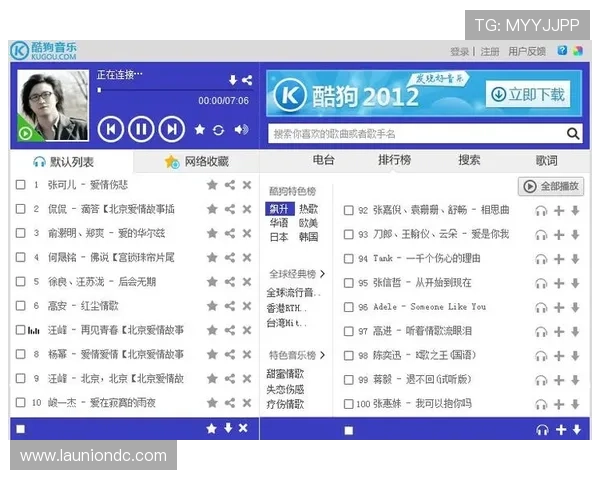This screenshot has height=480, width=600.
Task: Click the 立即下载 button in banner
Action: coord(528,94)
